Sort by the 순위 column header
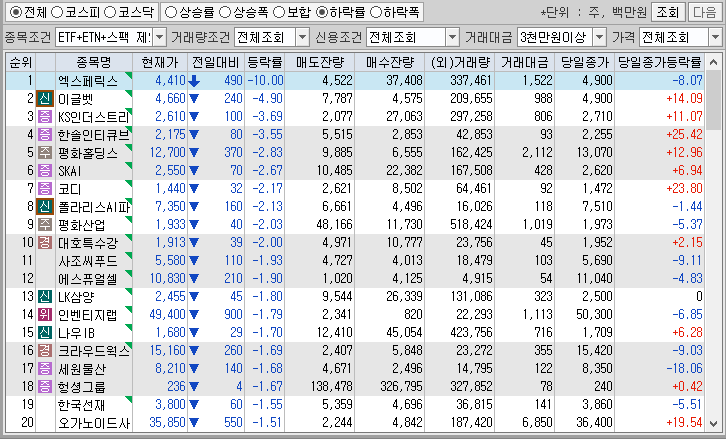This screenshot has width=726, height=439. 21,62
